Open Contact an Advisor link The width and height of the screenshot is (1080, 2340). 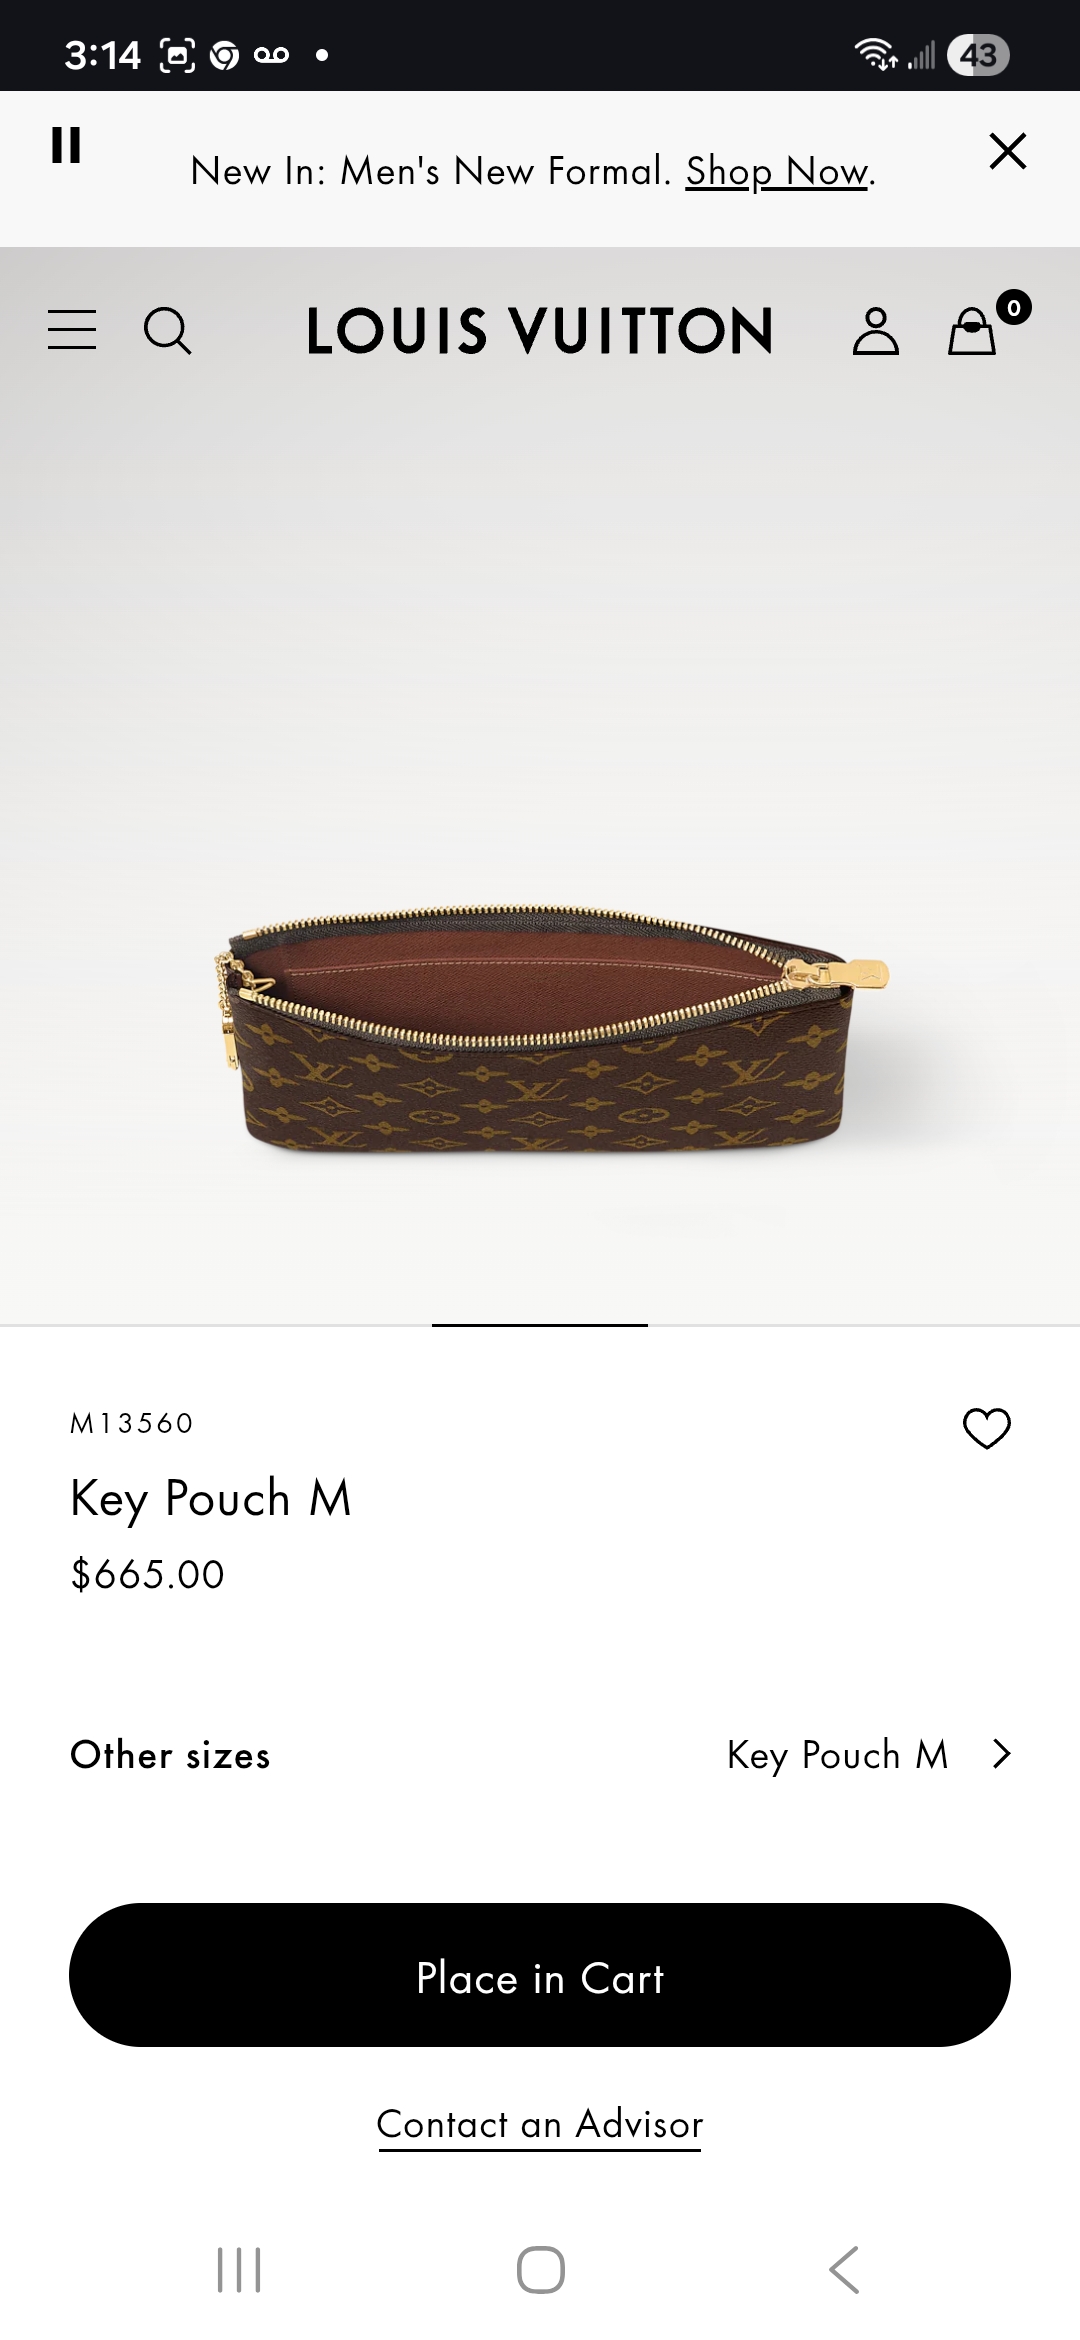[540, 2124]
